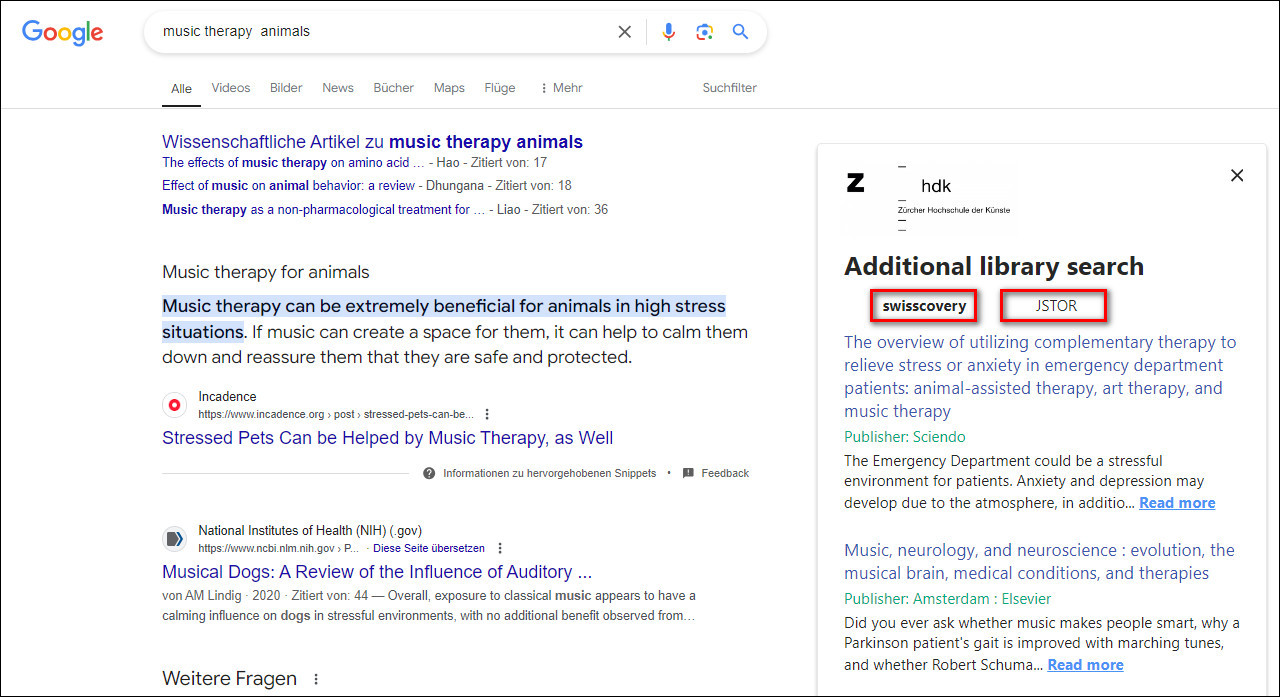Click 'Publisher: Sciendo' text
1280x697 pixels.
(905, 437)
